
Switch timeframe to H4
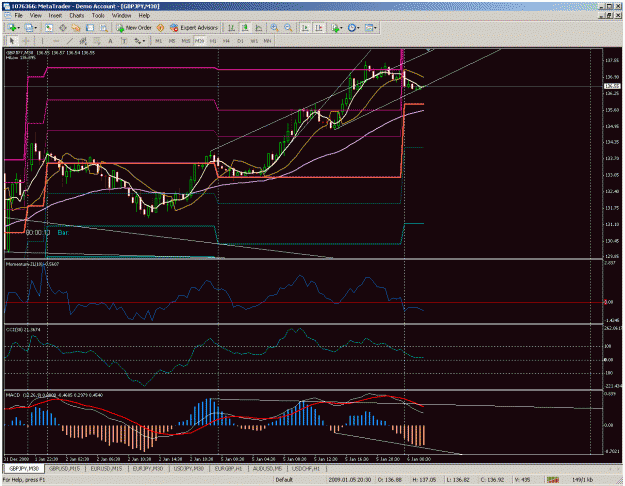(226, 41)
